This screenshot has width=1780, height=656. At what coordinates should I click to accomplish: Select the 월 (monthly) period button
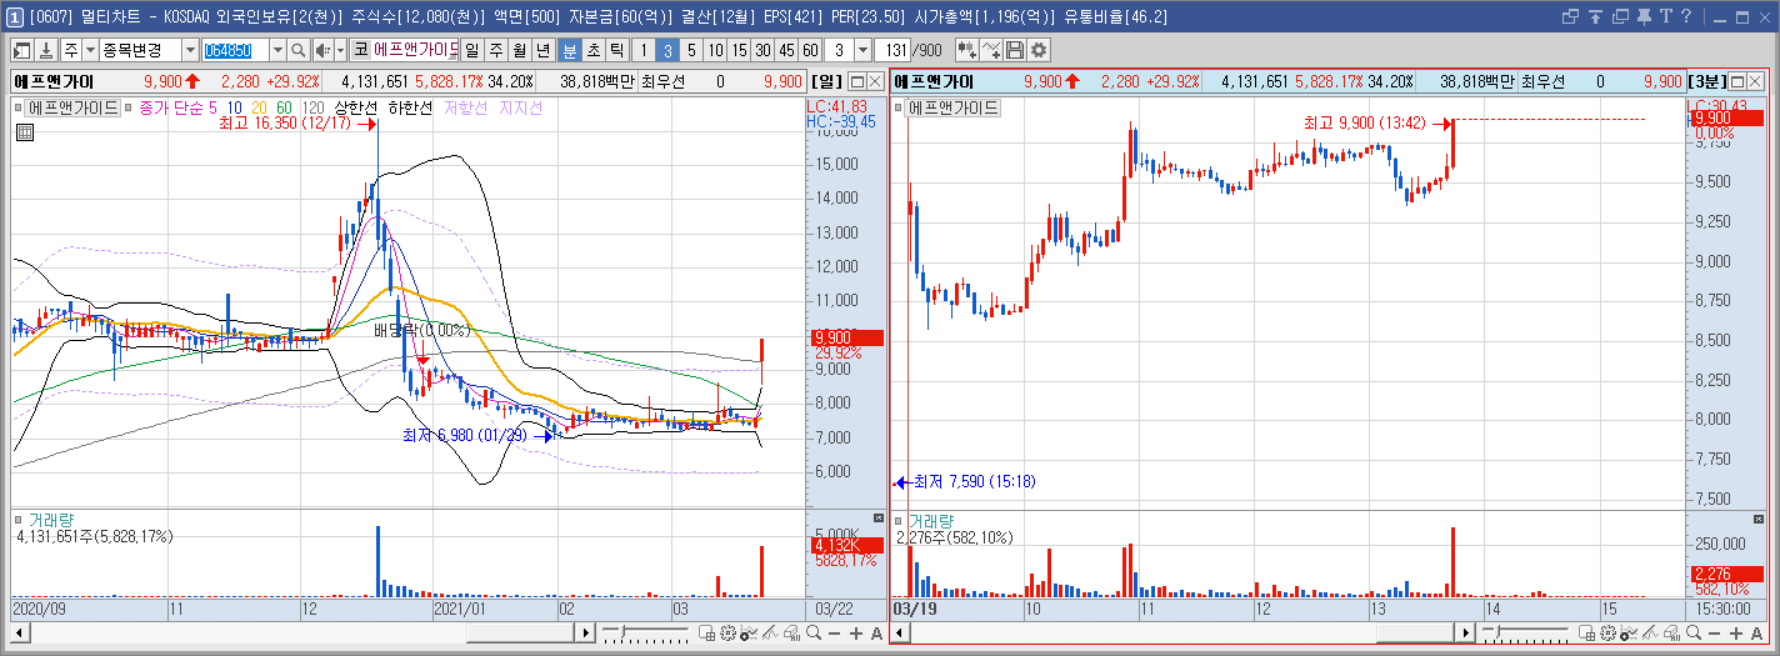520,50
